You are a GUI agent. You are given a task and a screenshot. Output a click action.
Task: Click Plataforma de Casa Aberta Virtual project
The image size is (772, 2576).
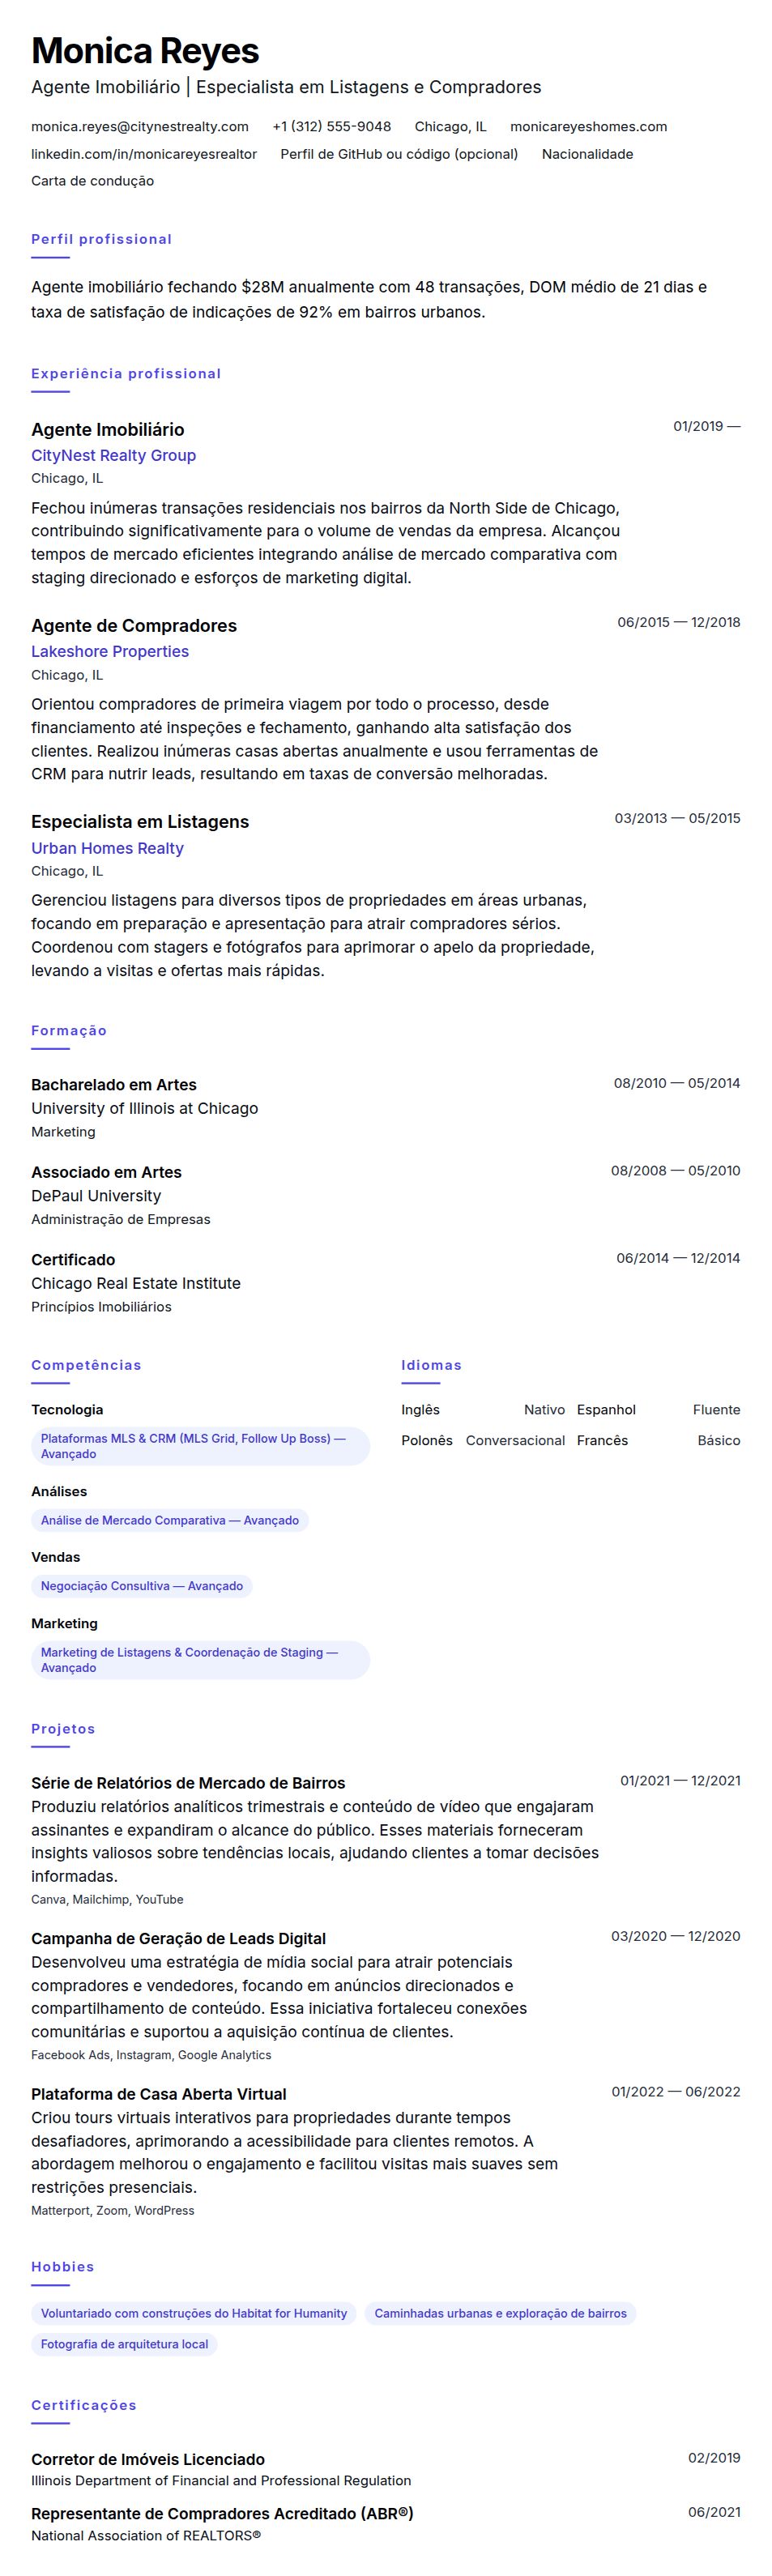pos(159,2094)
